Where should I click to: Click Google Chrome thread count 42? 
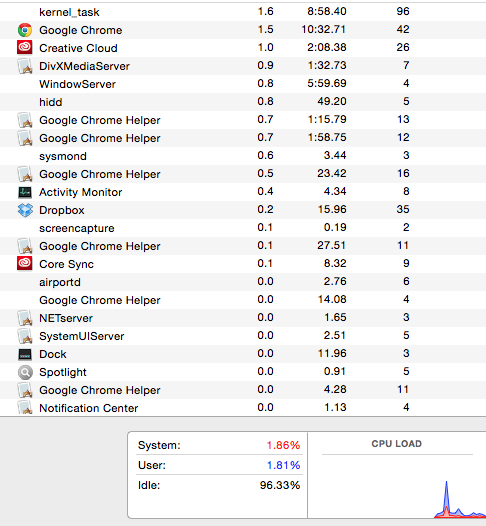click(x=403, y=30)
